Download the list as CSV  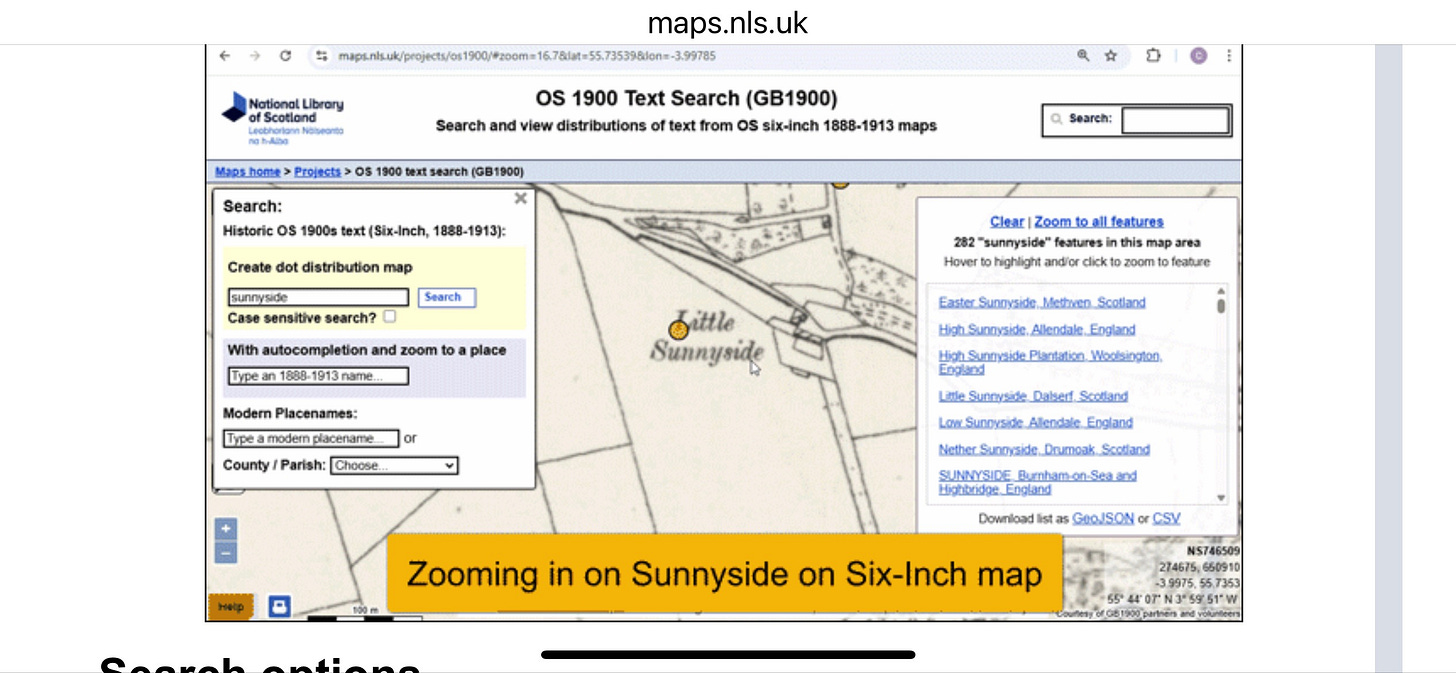1166,519
